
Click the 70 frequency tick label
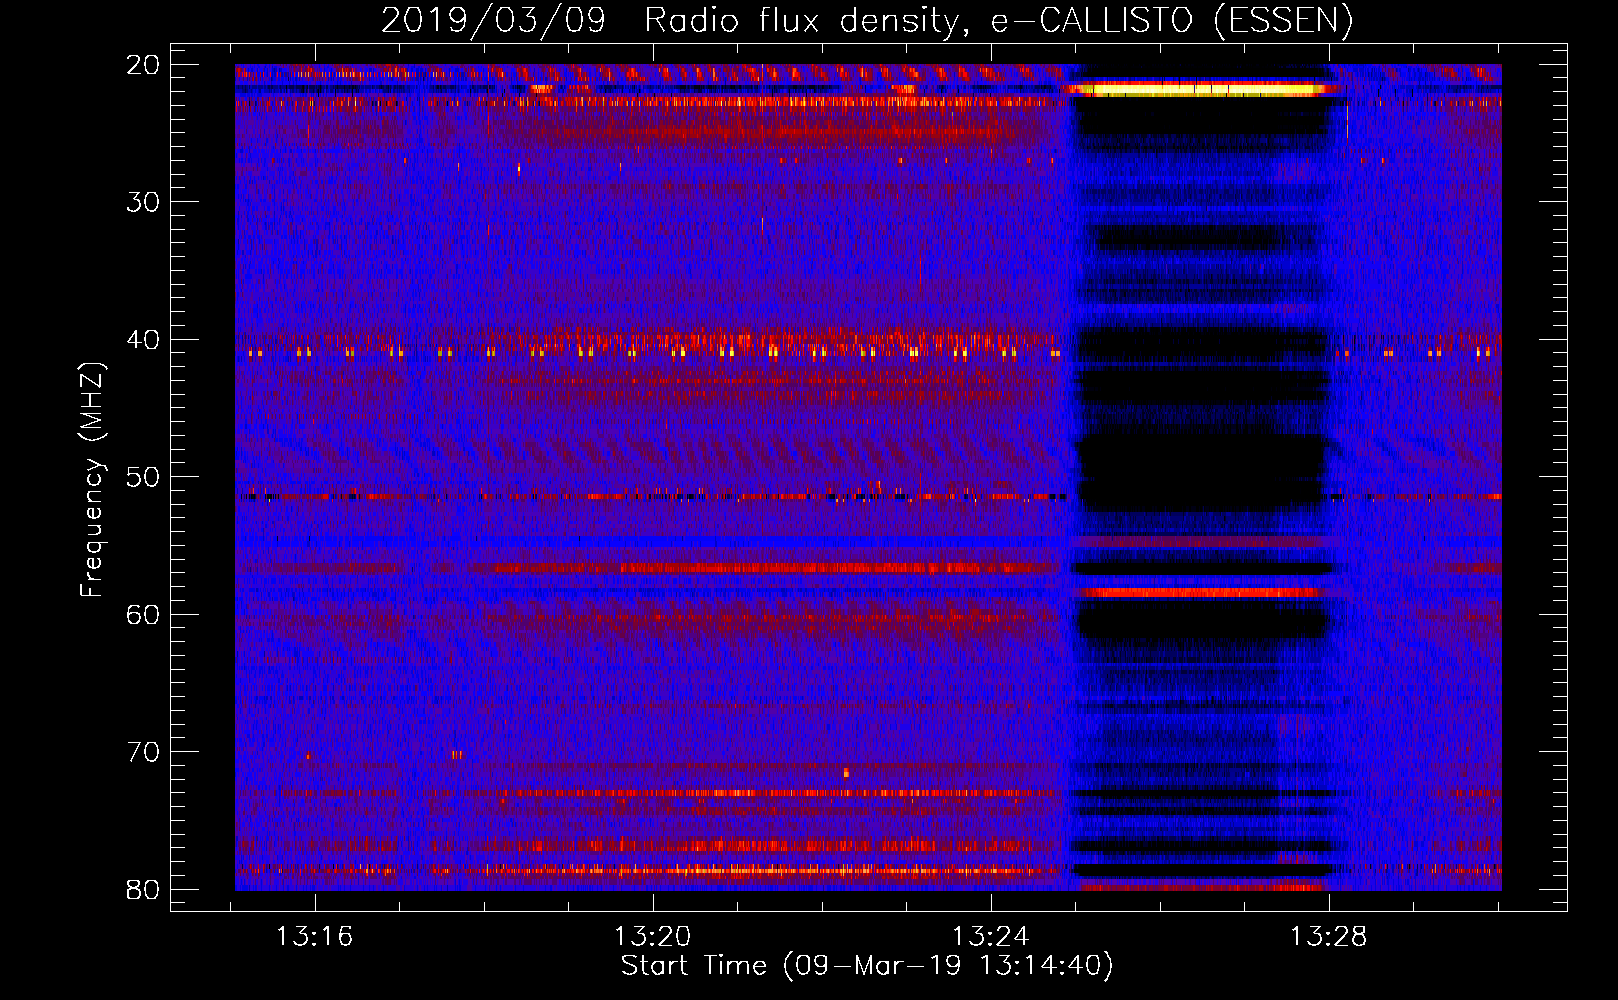tap(144, 752)
